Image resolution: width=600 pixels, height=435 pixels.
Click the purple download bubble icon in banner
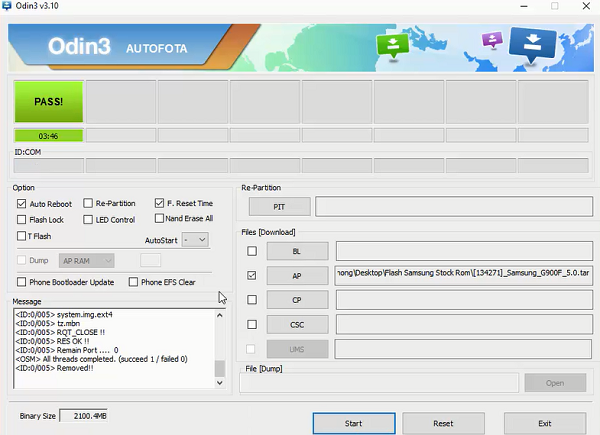click(x=492, y=39)
